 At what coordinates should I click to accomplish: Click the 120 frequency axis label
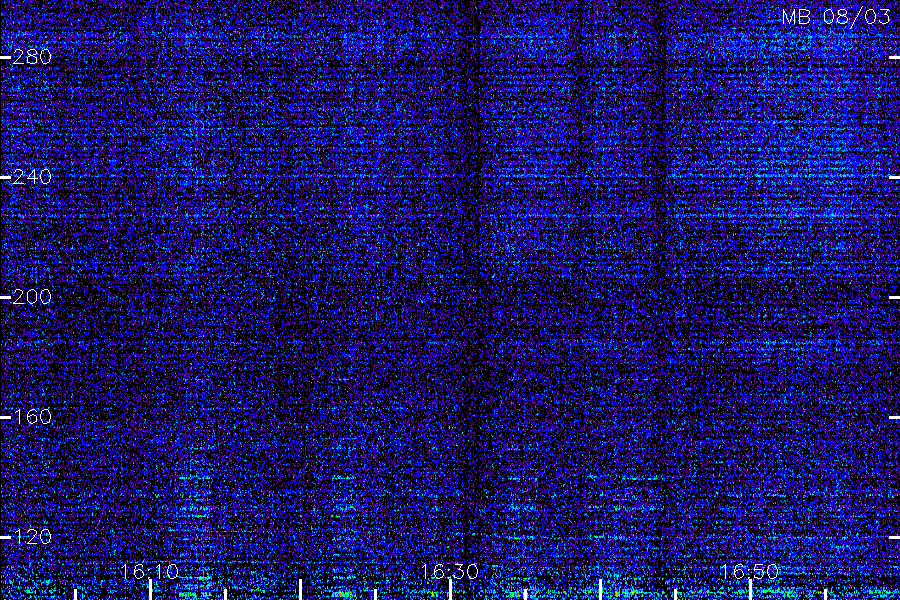(32, 537)
